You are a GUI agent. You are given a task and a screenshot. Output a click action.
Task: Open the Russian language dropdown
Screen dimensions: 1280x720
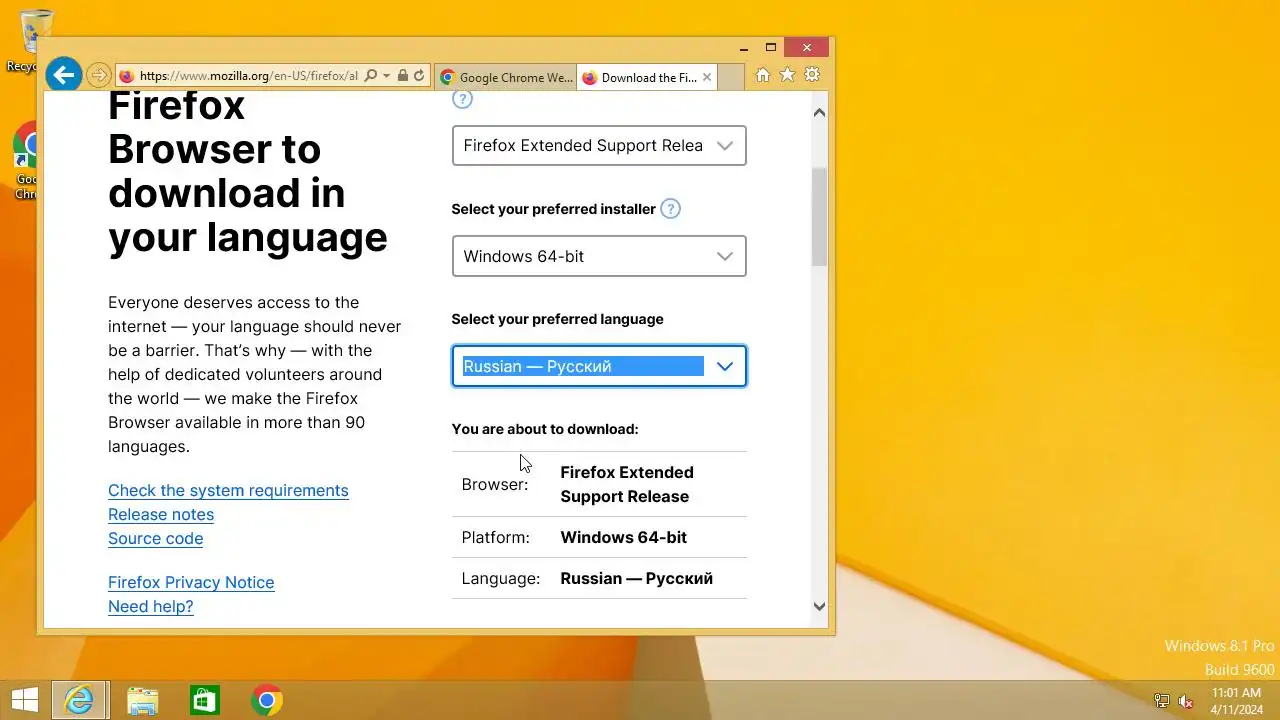pyautogui.click(x=599, y=366)
